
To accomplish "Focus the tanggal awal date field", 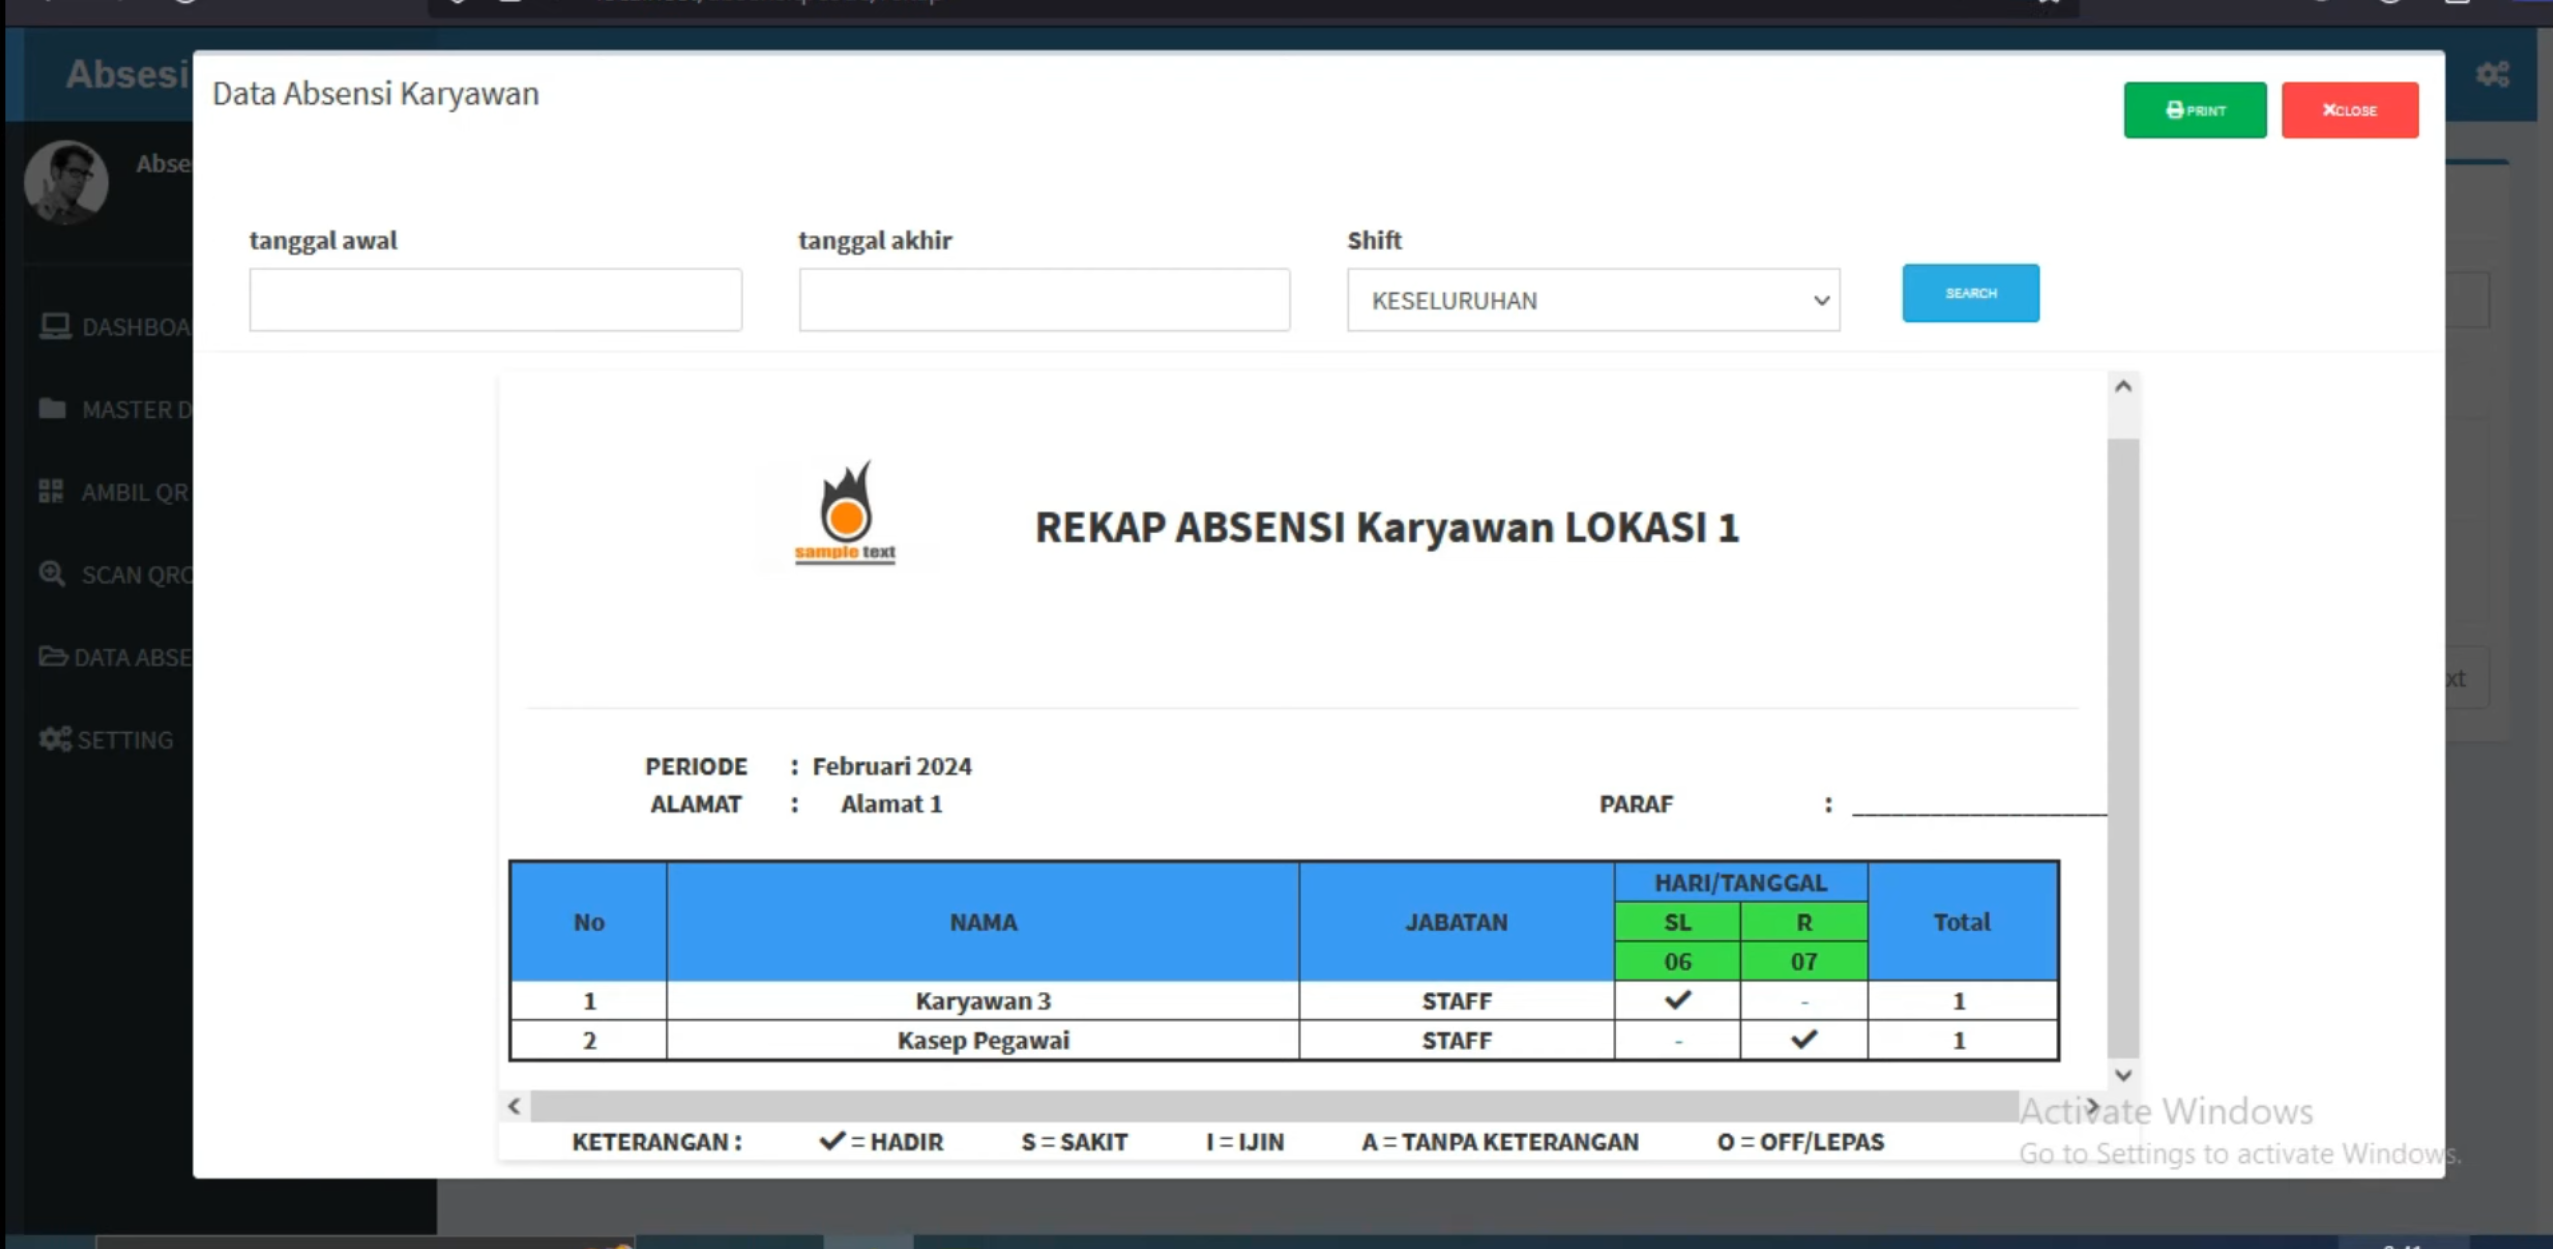I will click(x=495, y=299).
